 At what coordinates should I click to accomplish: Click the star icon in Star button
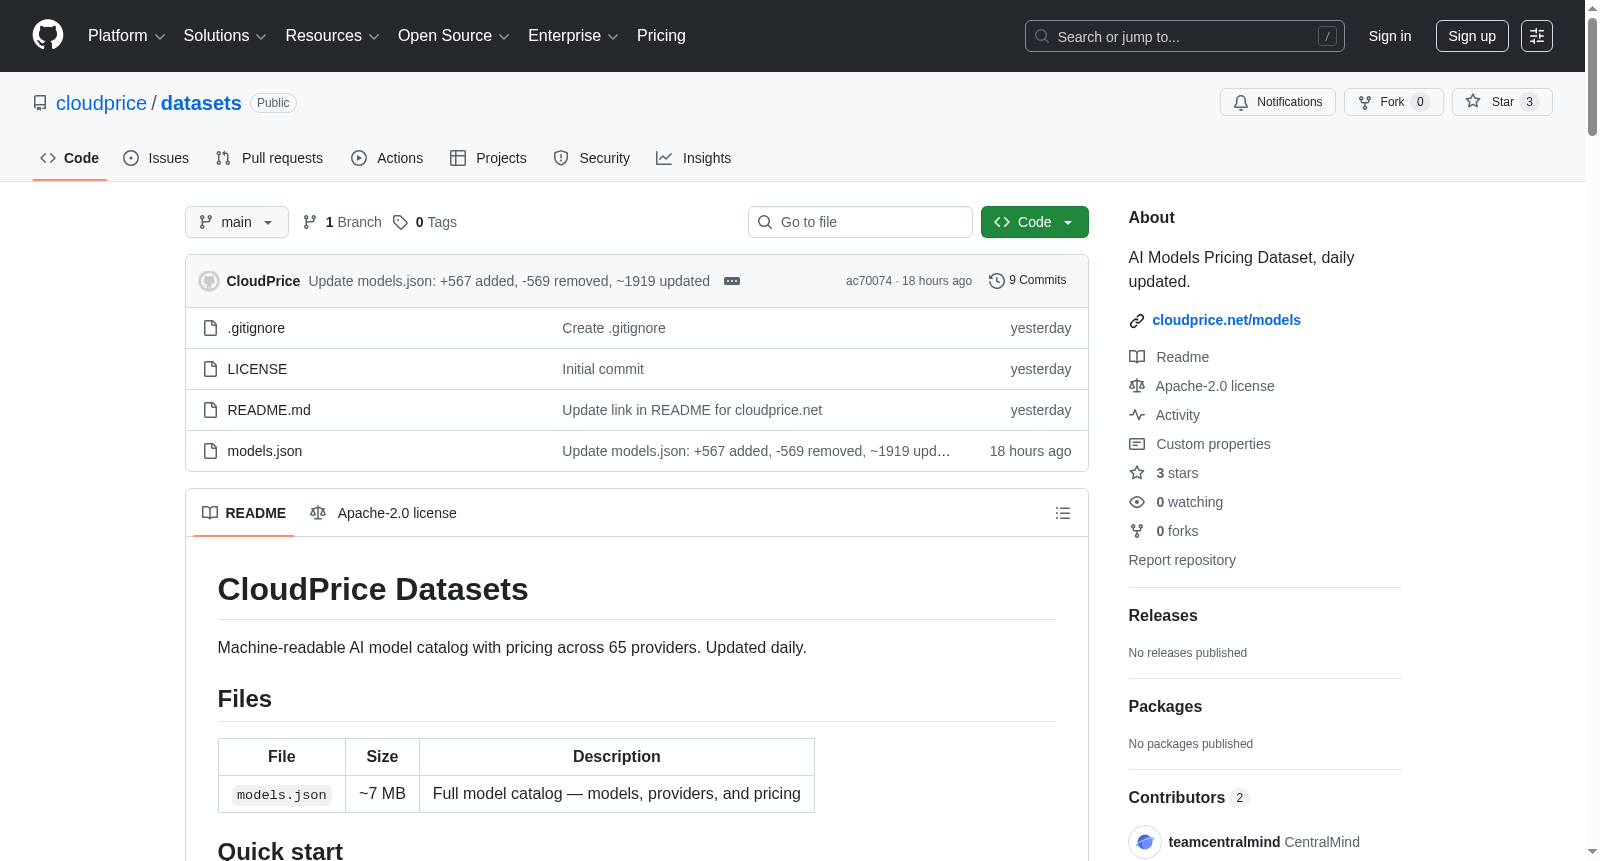pyautogui.click(x=1473, y=101)
